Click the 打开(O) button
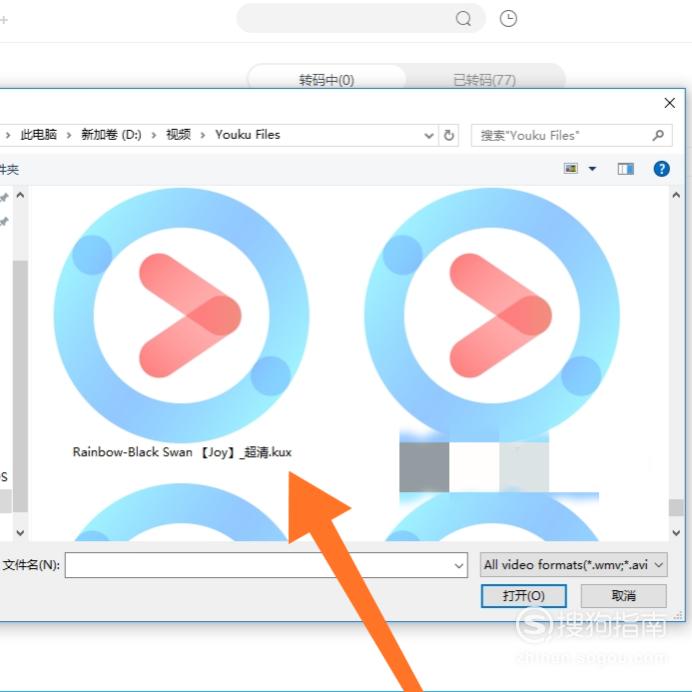The width and height of the screenshot is (692, 692). (x=523, y=596)
